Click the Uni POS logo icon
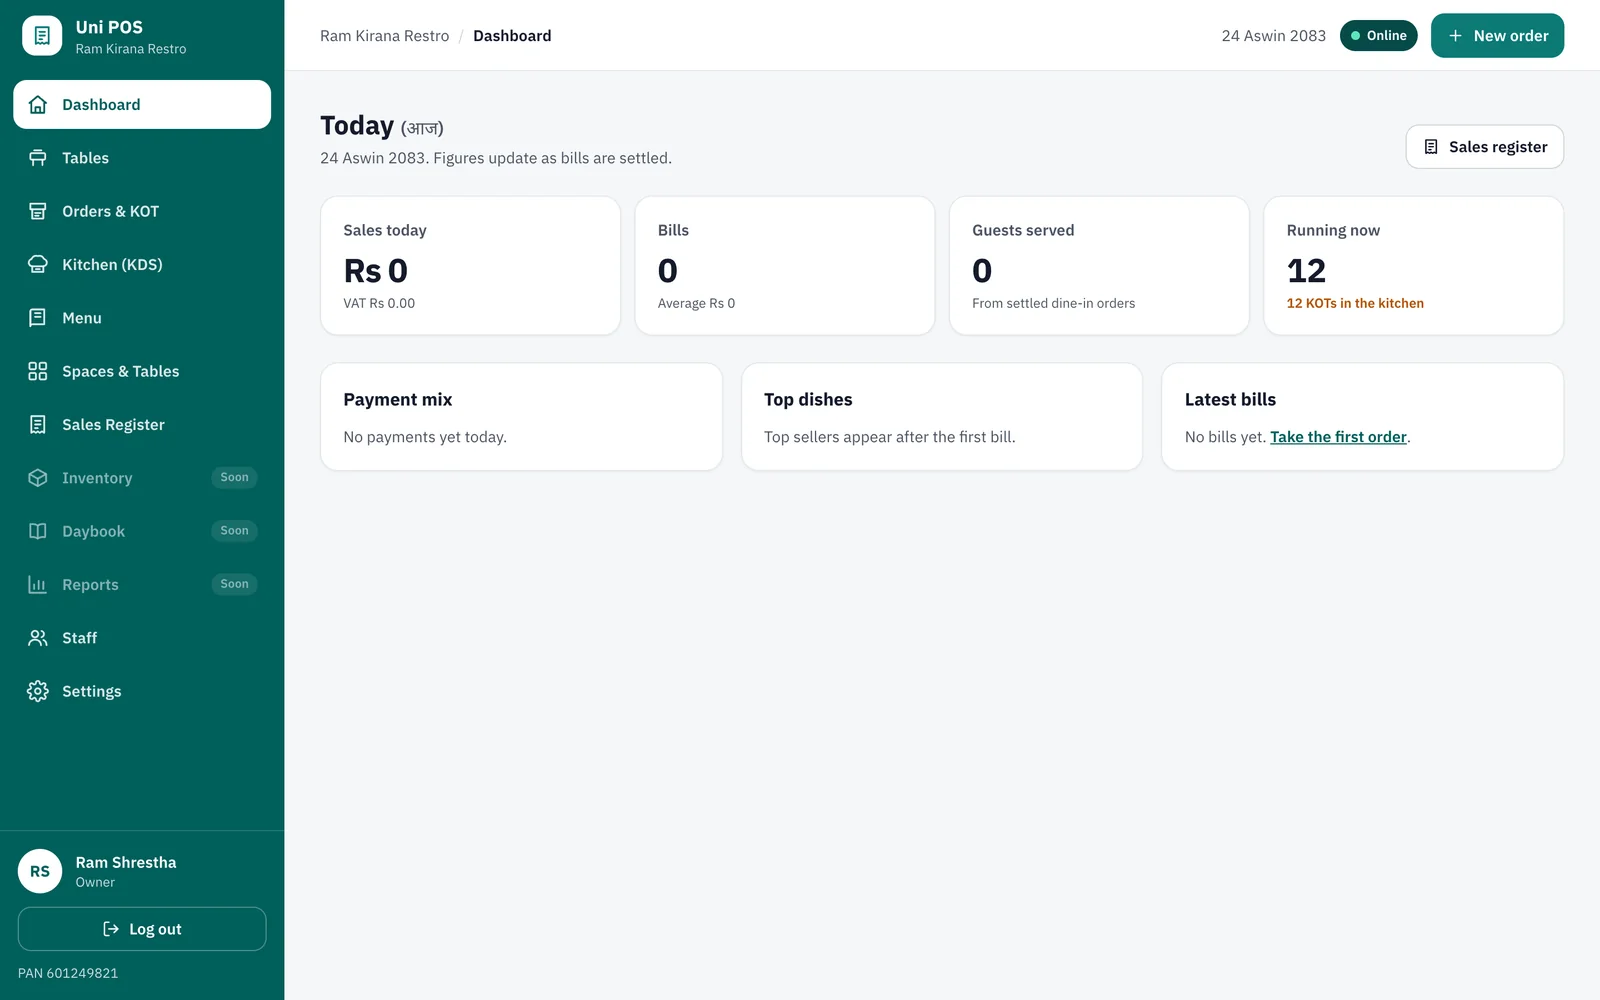This screenshot has height=1000, width=1600. point(42,36)
